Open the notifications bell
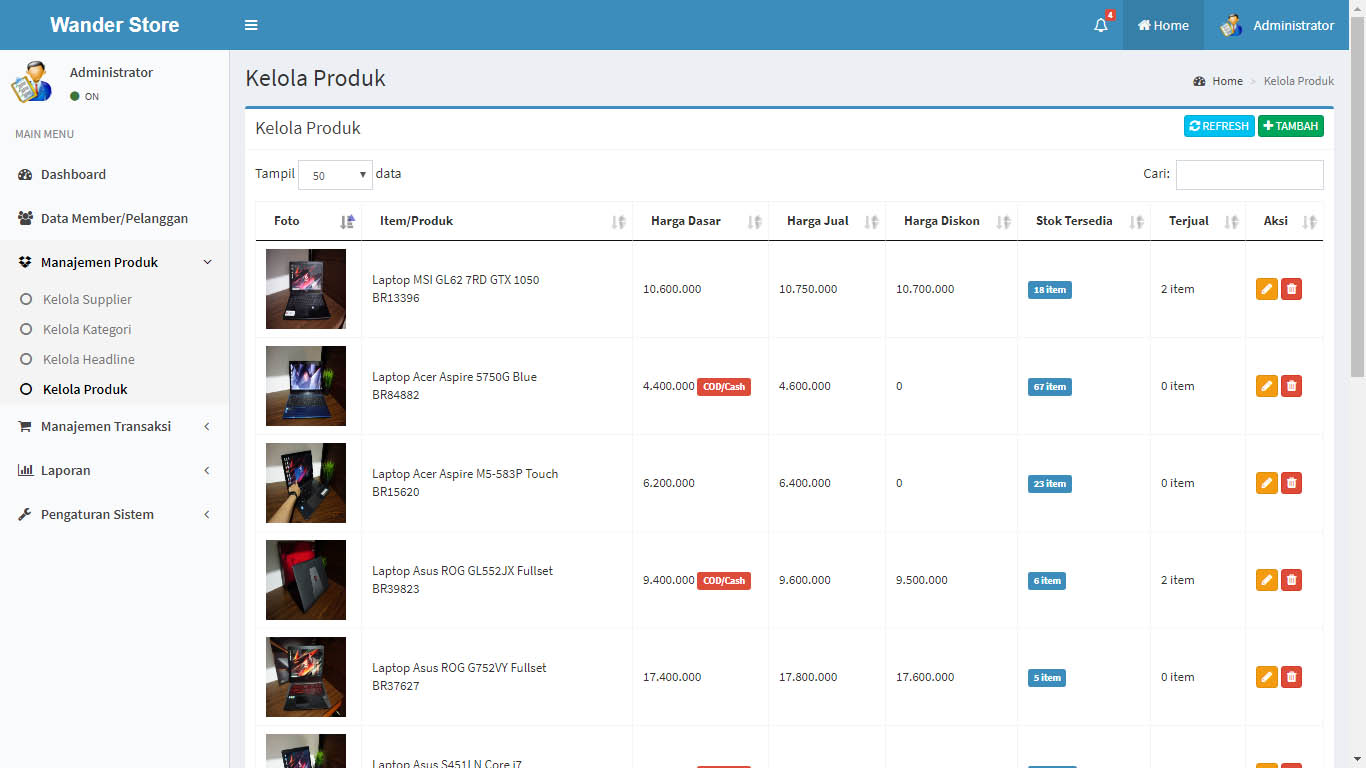The height and width of the screenshot is (768, 1366). pos(1101,25)
